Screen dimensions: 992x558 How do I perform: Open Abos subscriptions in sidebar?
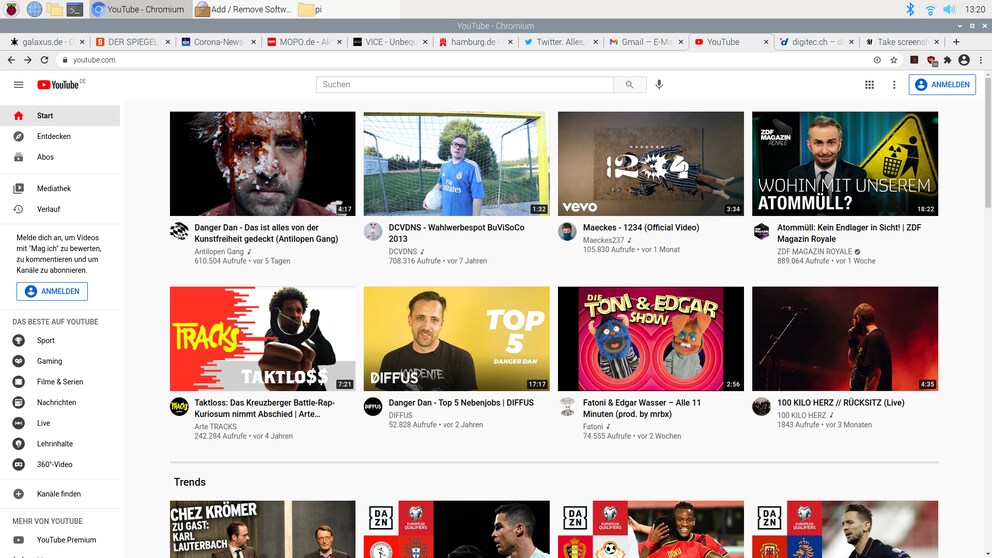(x=59, y=157)
